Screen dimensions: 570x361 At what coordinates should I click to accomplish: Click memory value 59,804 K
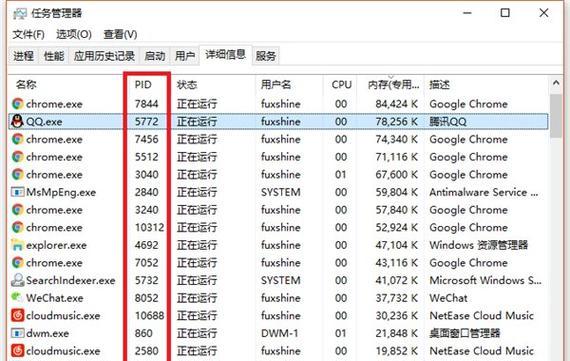coord(396,192)
